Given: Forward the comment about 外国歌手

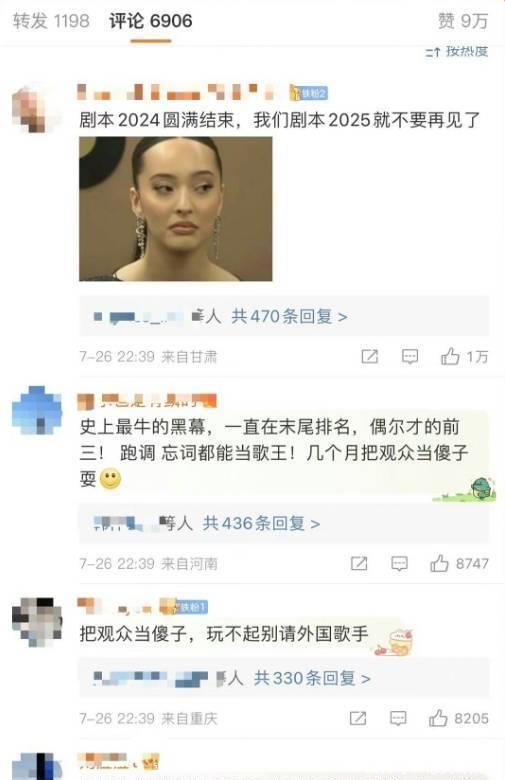Looking at the screenshot, I should tap(358, 718).
